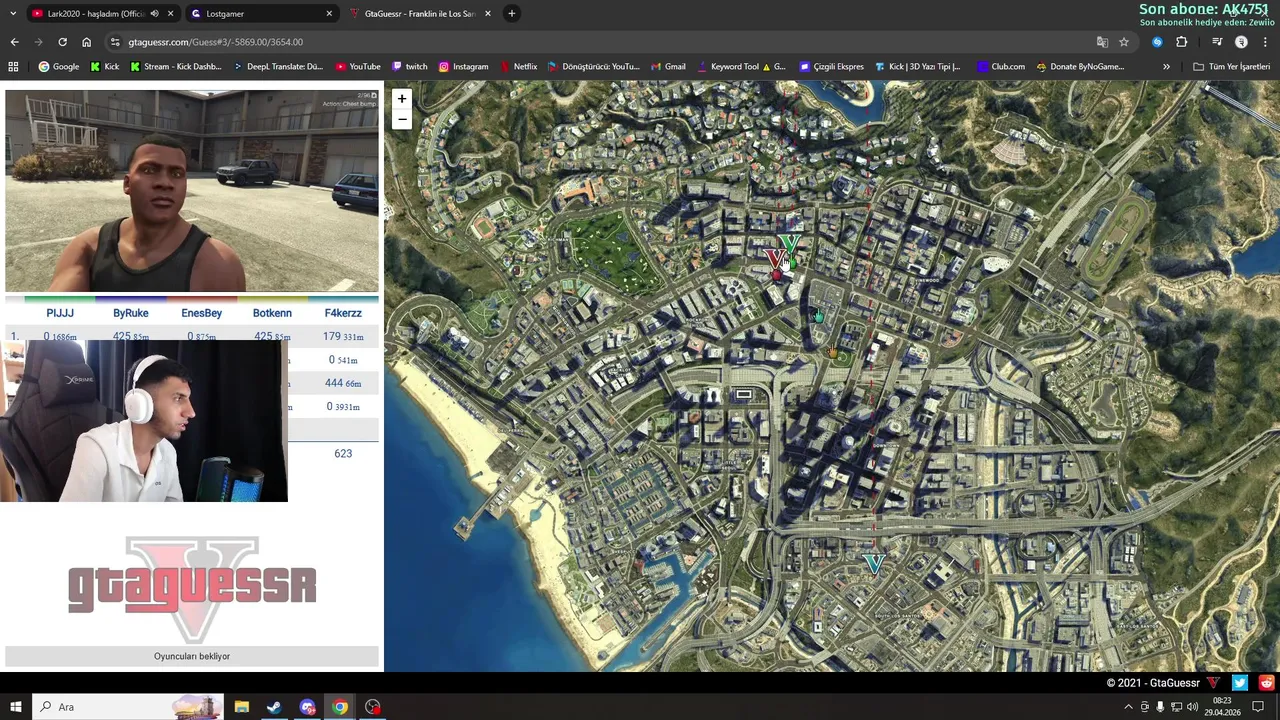Click the address bar URL field
This screenshot has width=1280, height=720.
point(600,42)
